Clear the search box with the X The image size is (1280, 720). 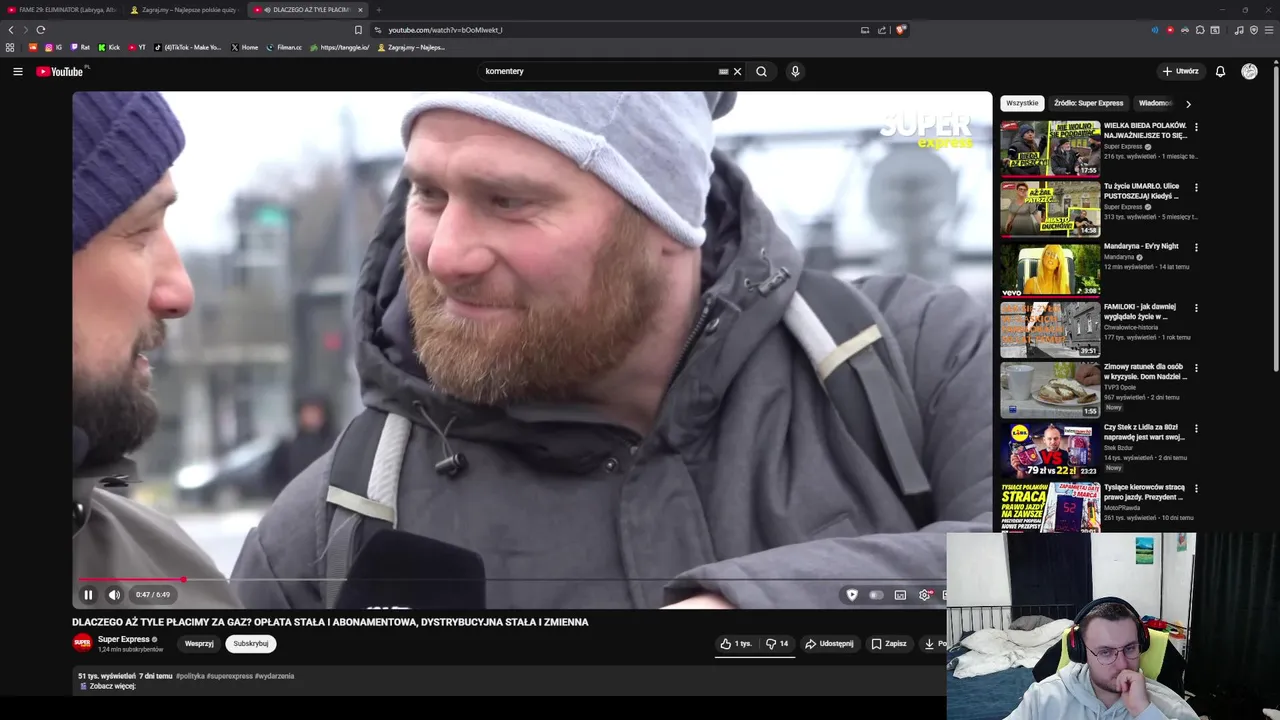(737, 71)
